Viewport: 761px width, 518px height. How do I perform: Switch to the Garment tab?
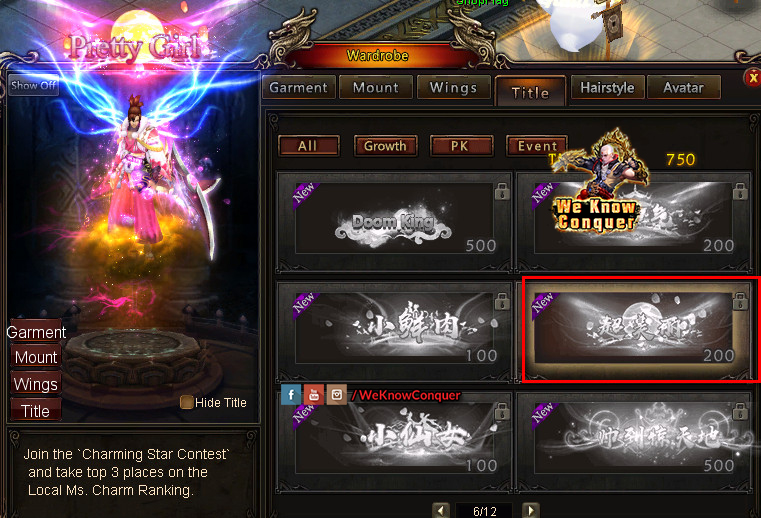coord(298,87)
